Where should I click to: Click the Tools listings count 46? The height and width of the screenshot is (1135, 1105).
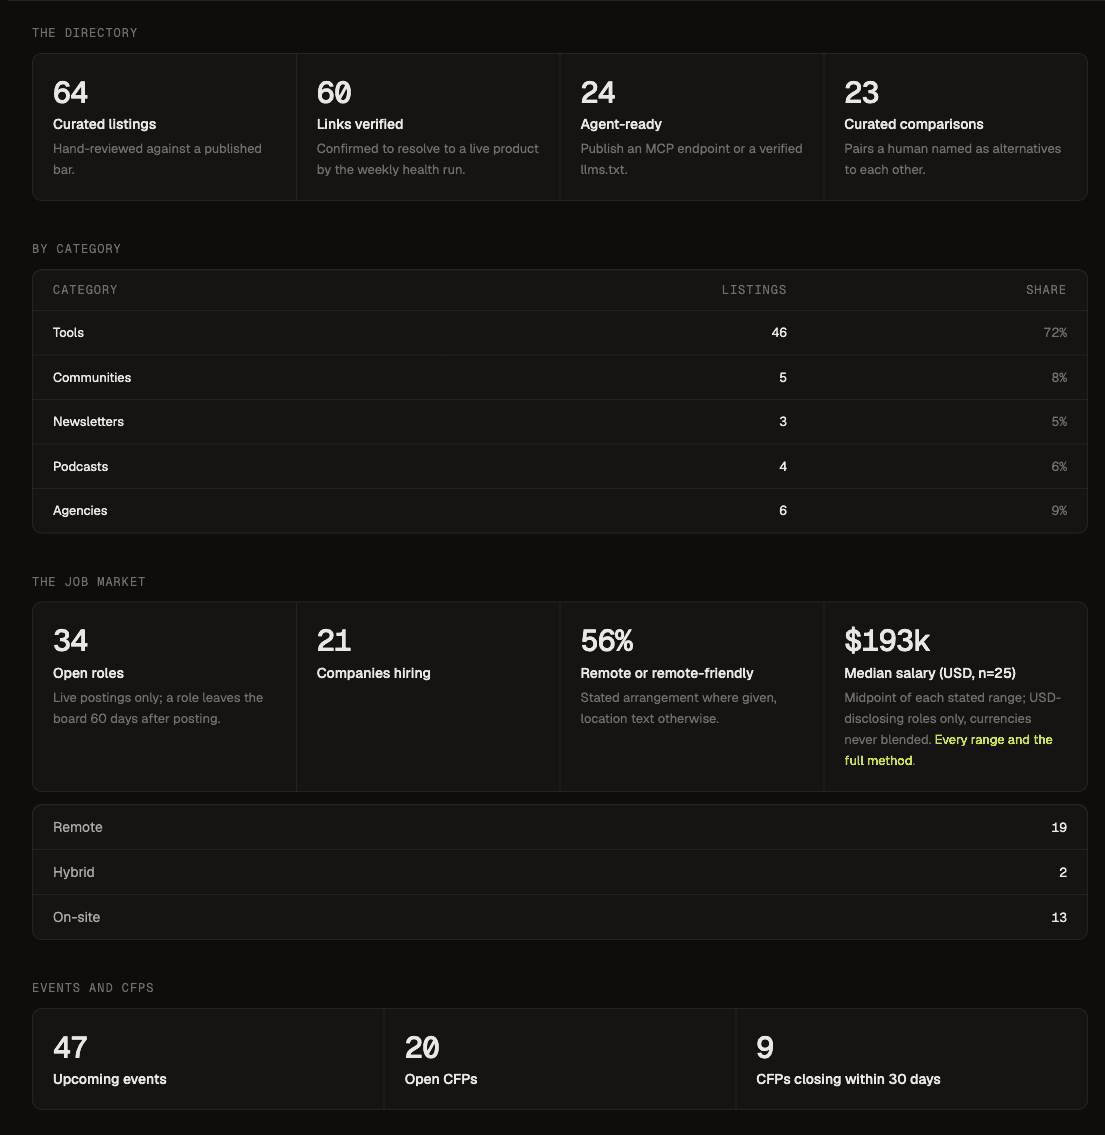point(779,333)
